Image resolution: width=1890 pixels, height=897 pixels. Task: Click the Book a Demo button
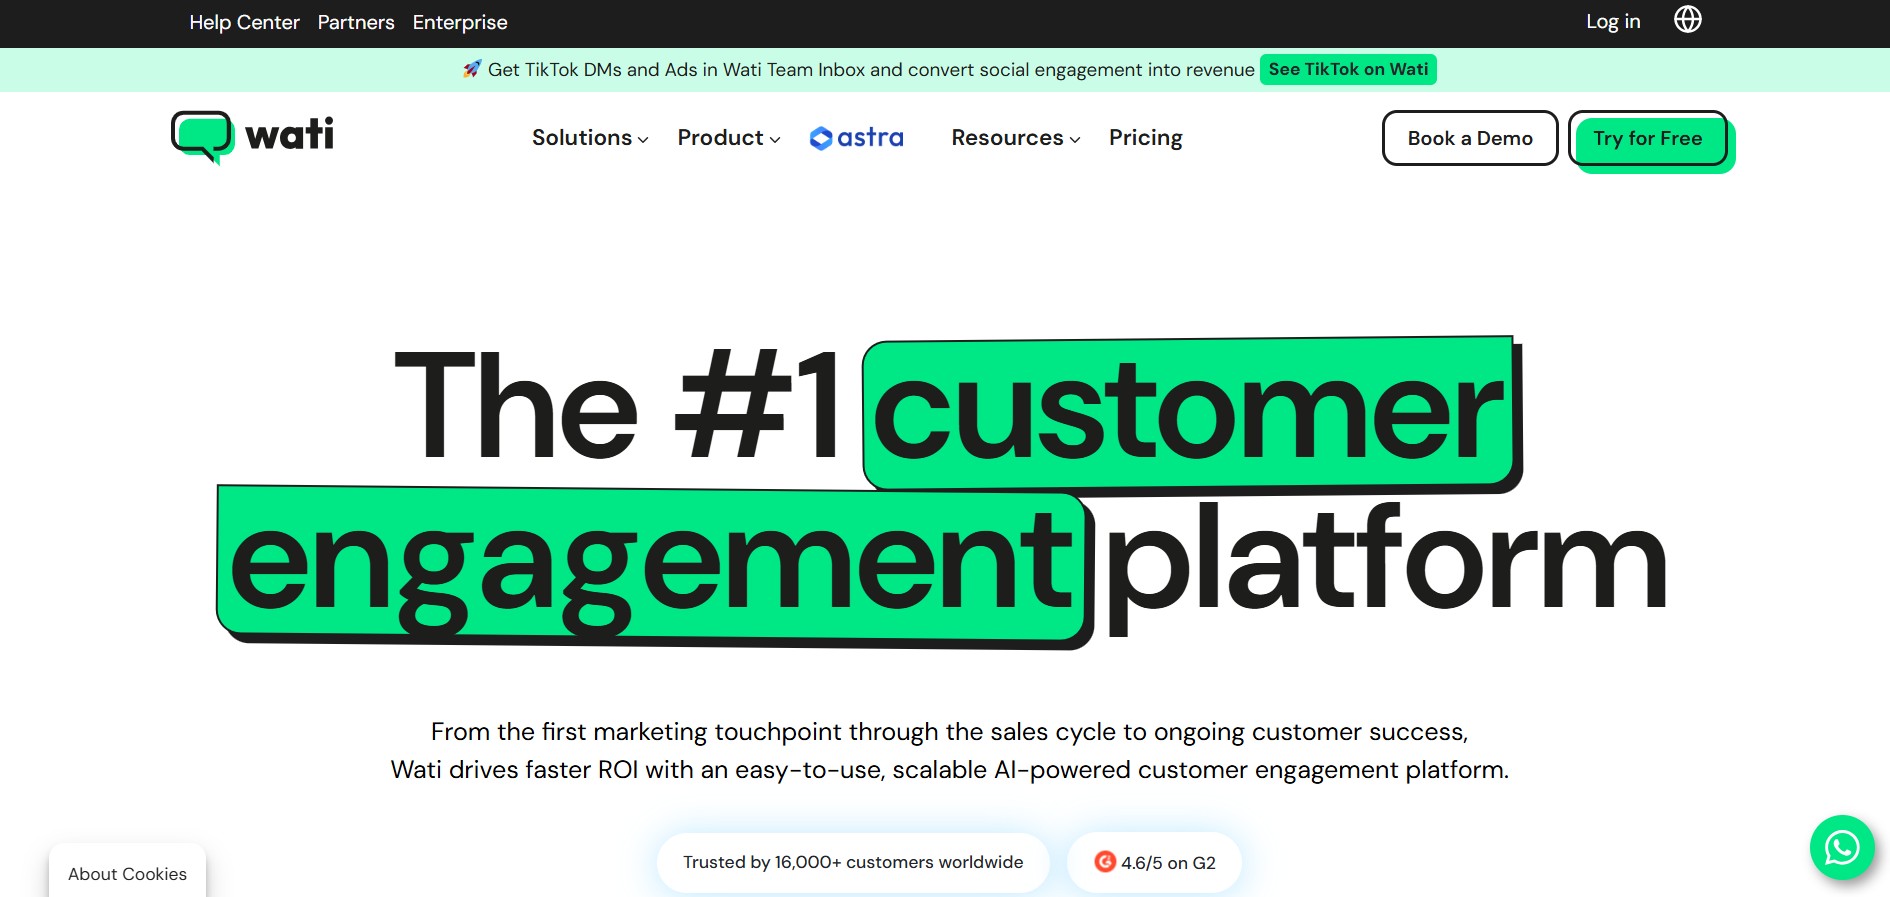click(1470, 138)
